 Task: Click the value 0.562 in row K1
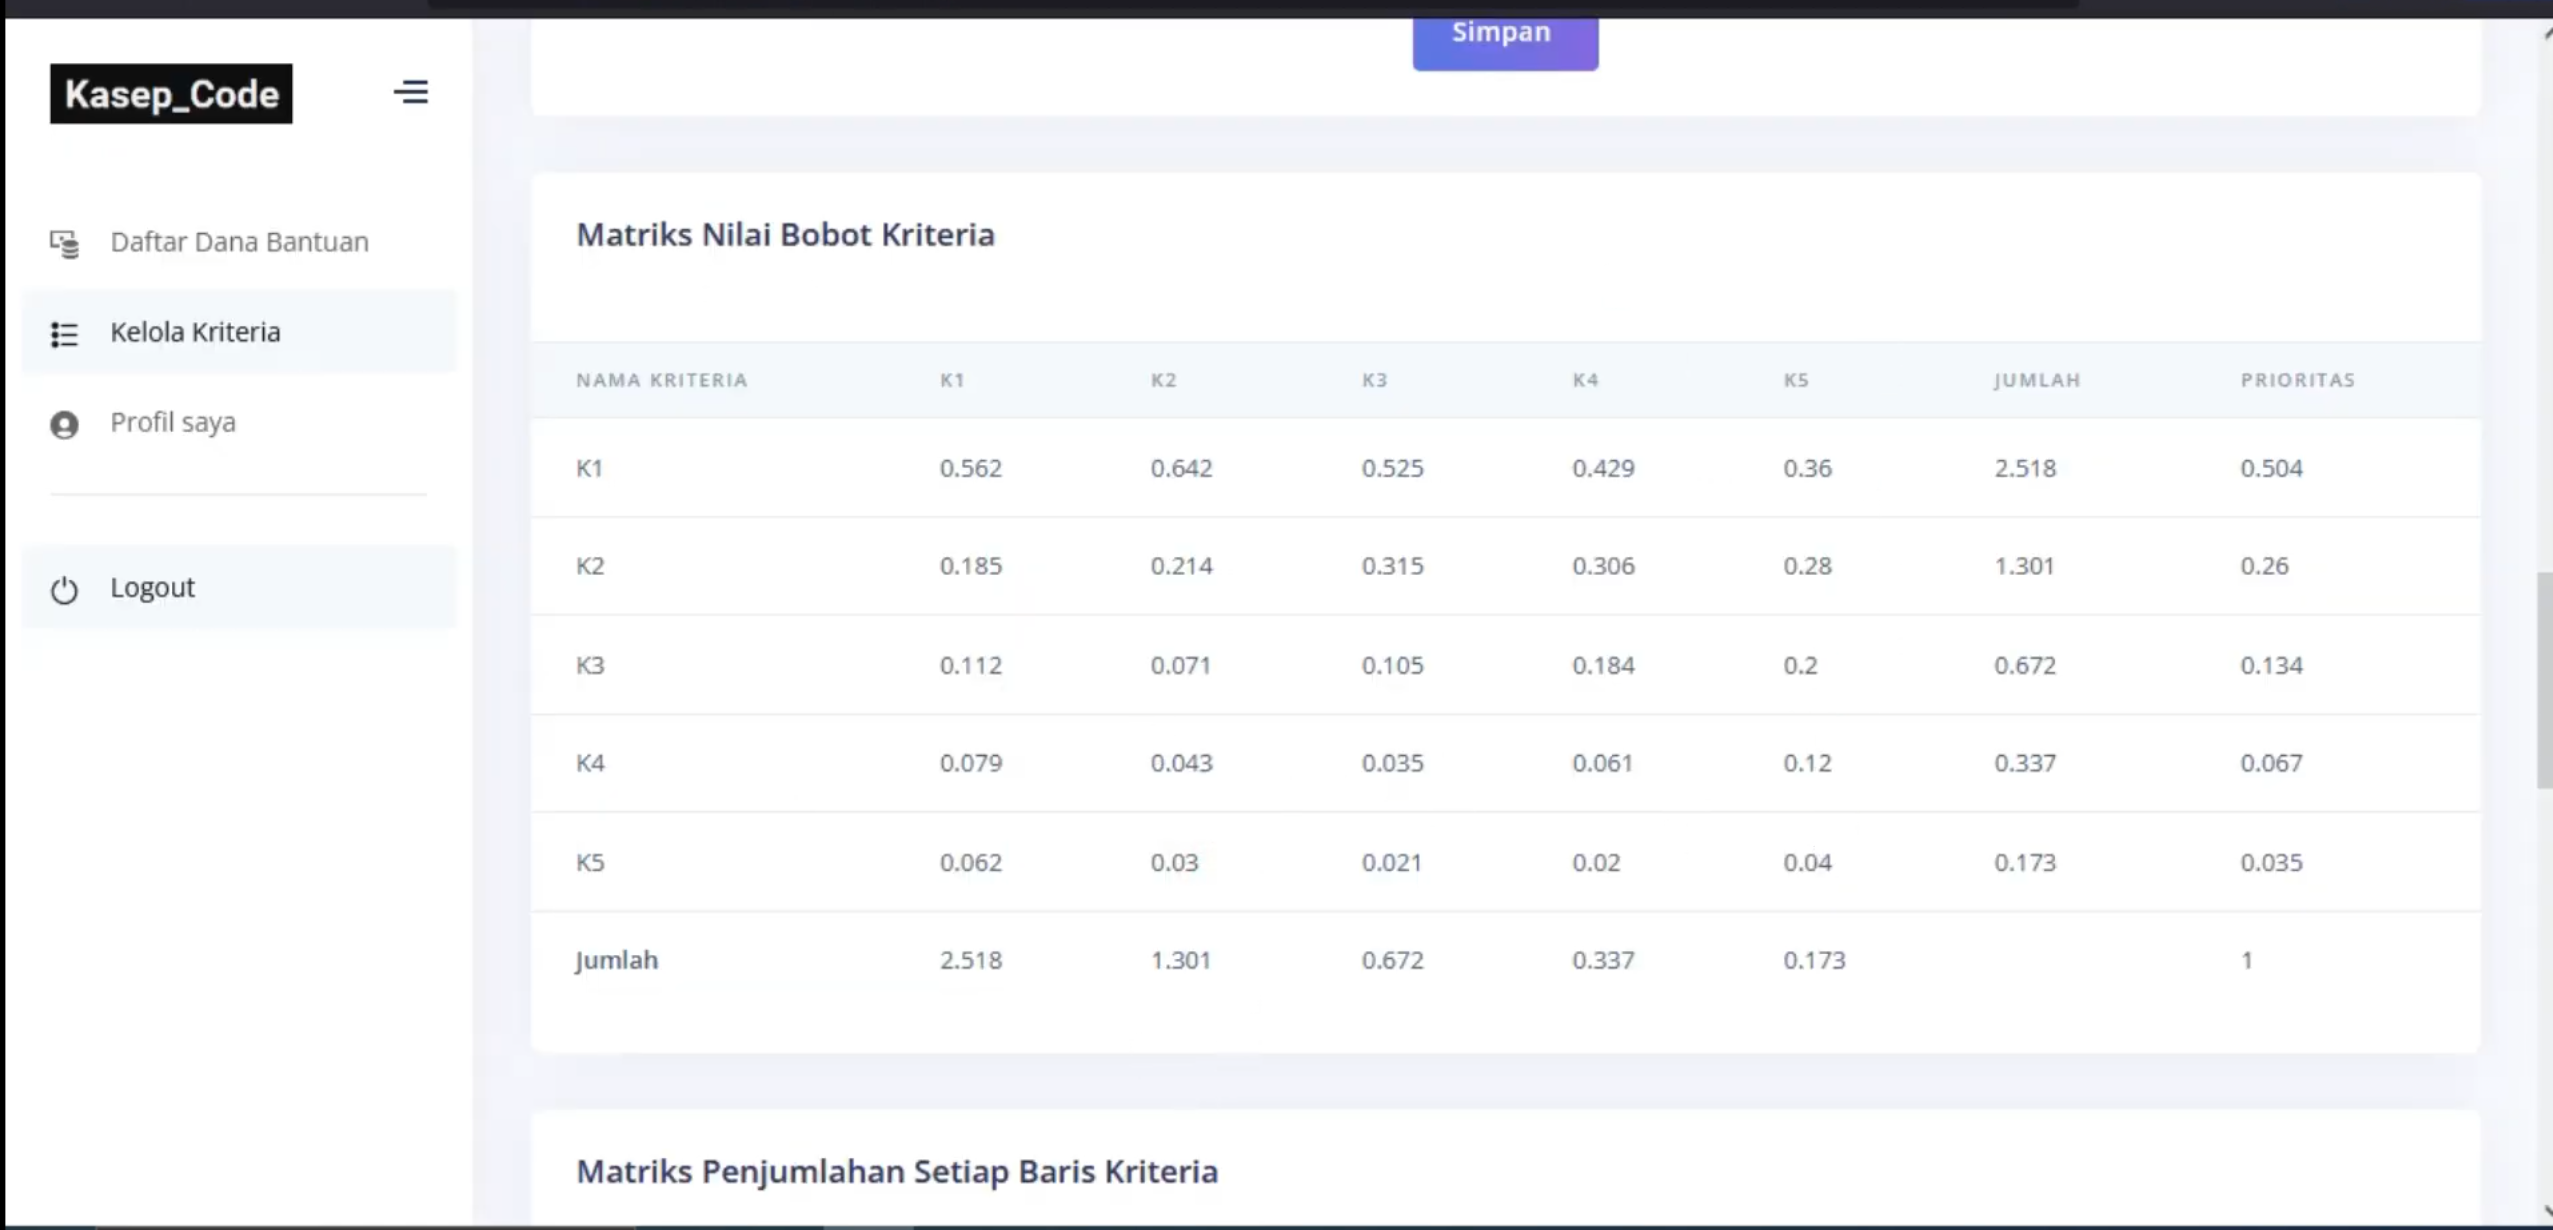click(970, 468)
